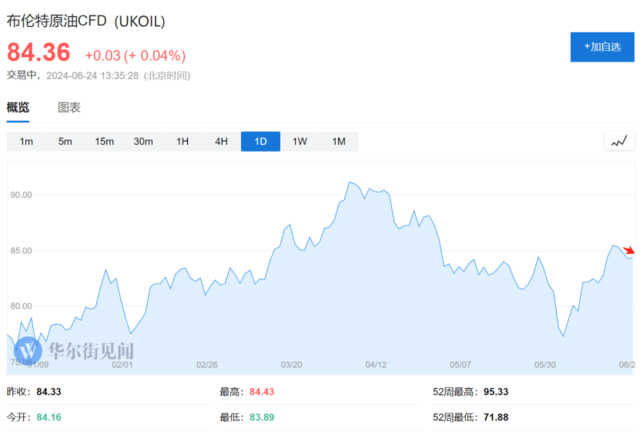The image size is (640, 438).
Task: Select the 1D interval
Action: [260, 141]
